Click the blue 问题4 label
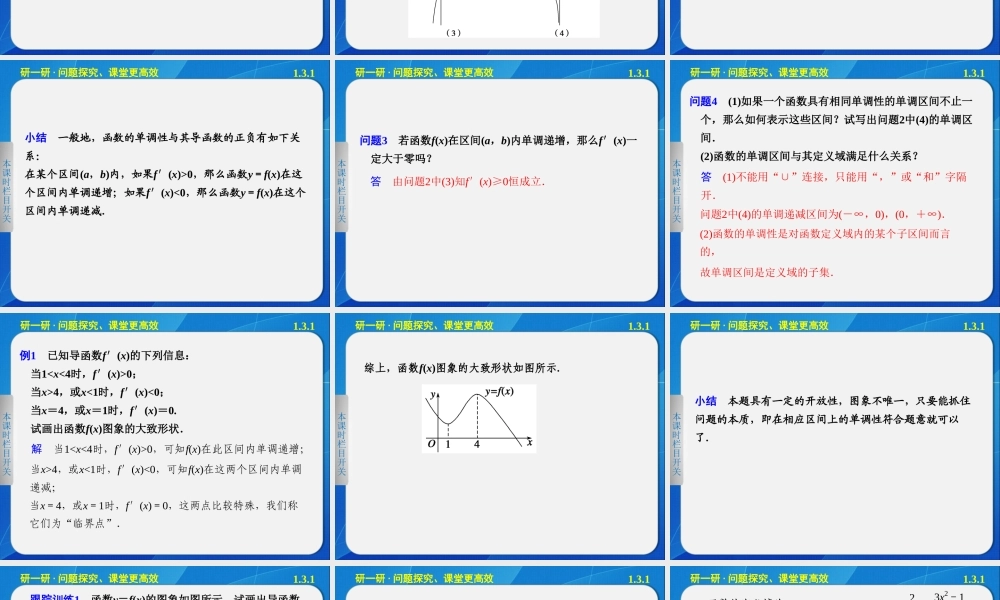The image size is (1000, 600). 703,101
